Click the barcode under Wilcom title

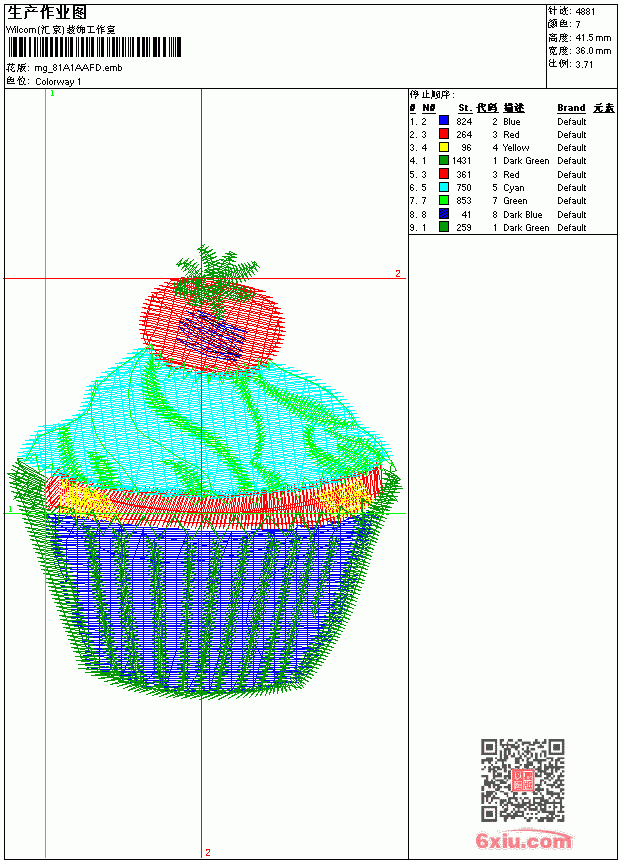pyautogui.click(x=94, y=47)
